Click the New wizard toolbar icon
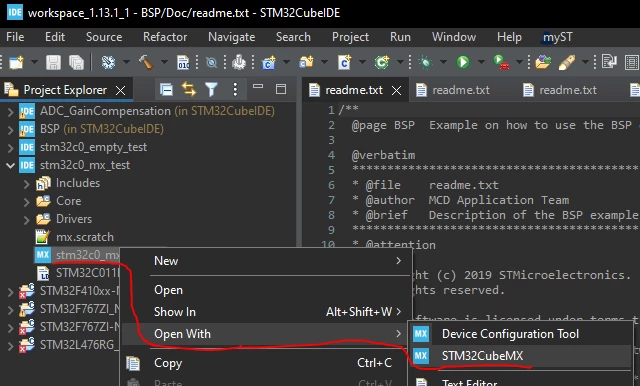 point(16,62)
